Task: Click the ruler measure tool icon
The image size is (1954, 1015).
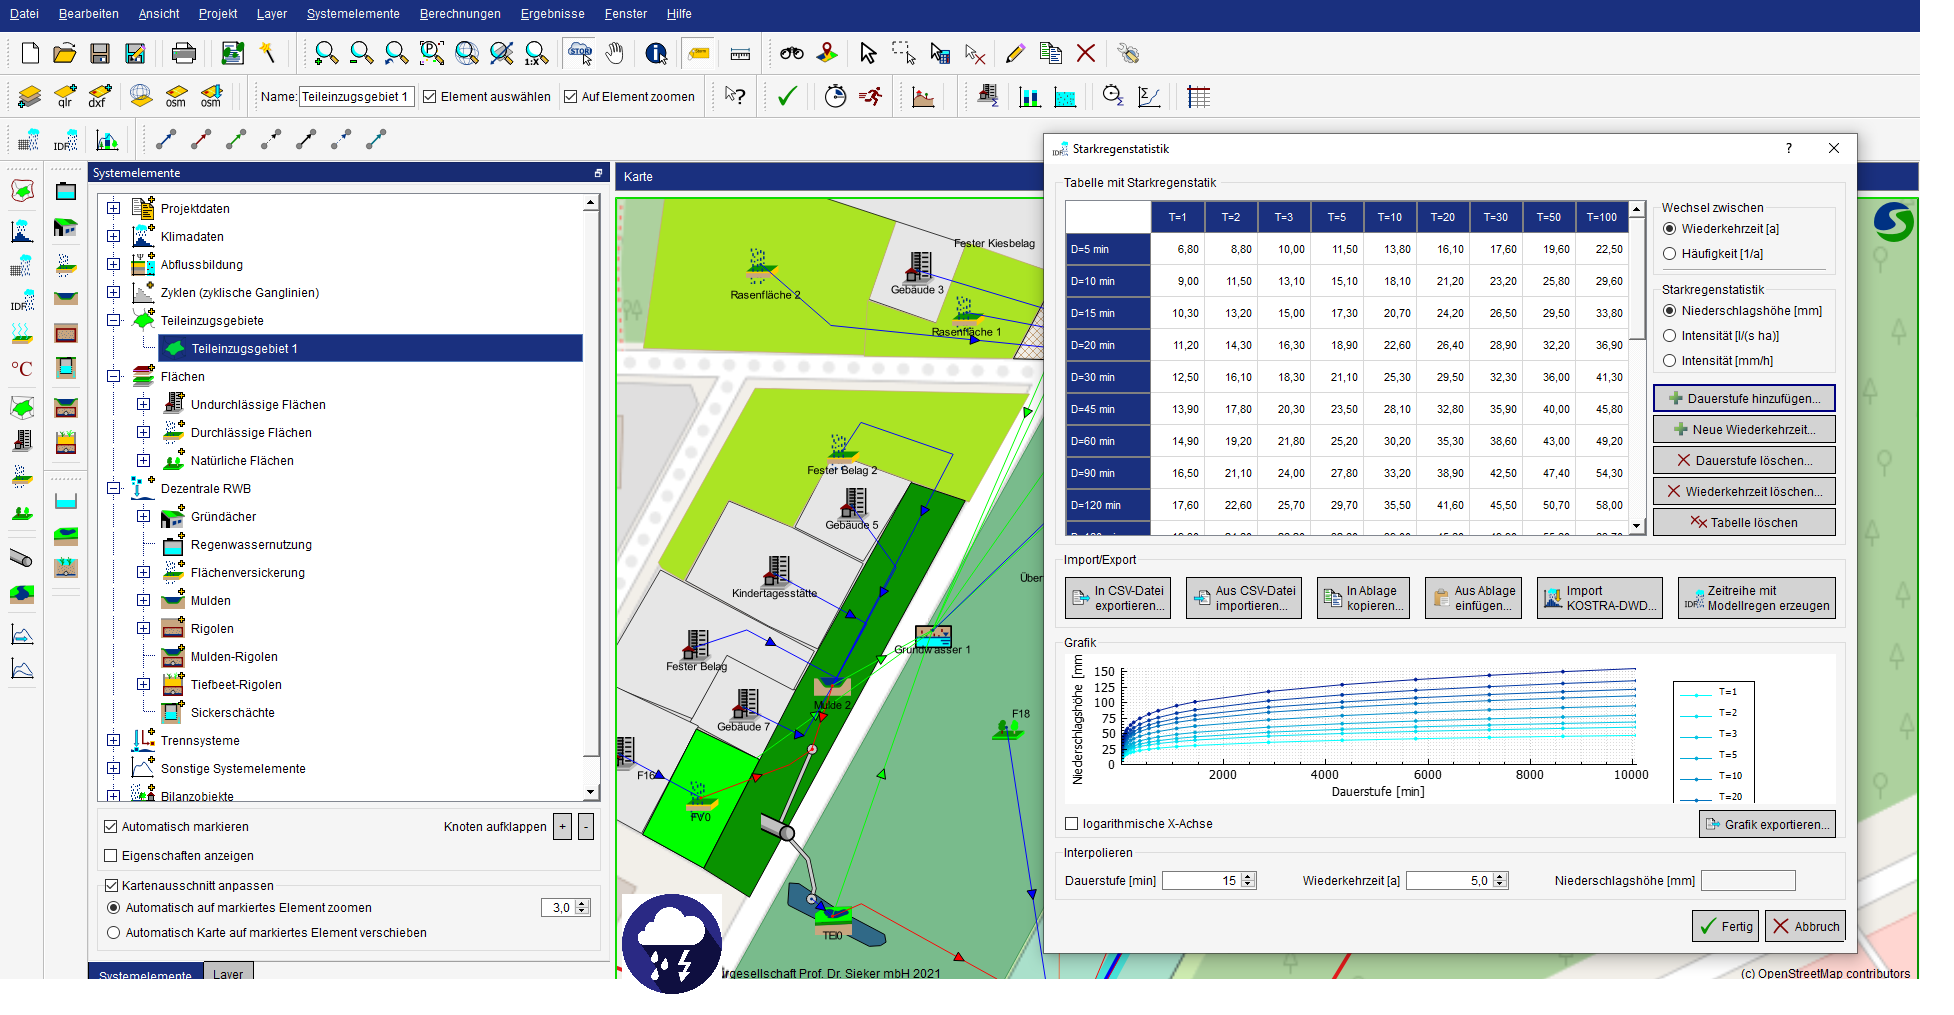Action: (740, 54)
